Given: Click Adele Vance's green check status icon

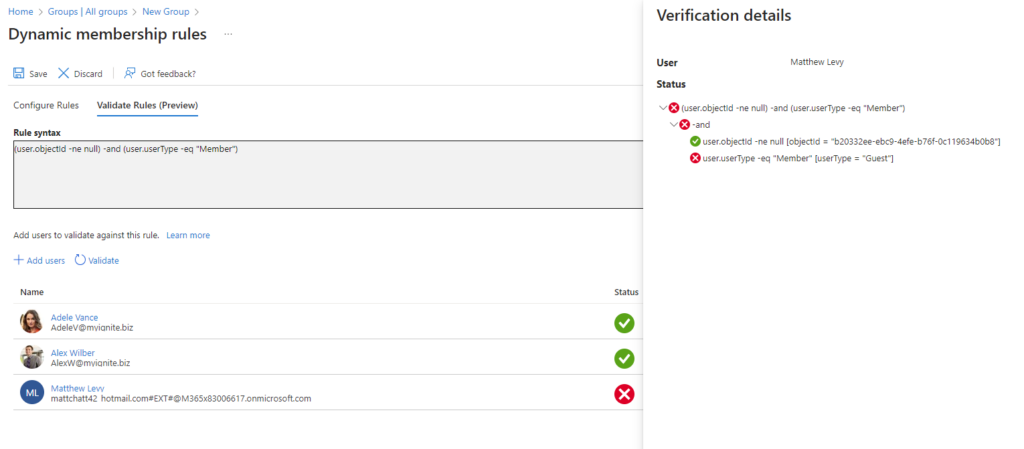Looking at the screenshot, I should coord(624,322).
